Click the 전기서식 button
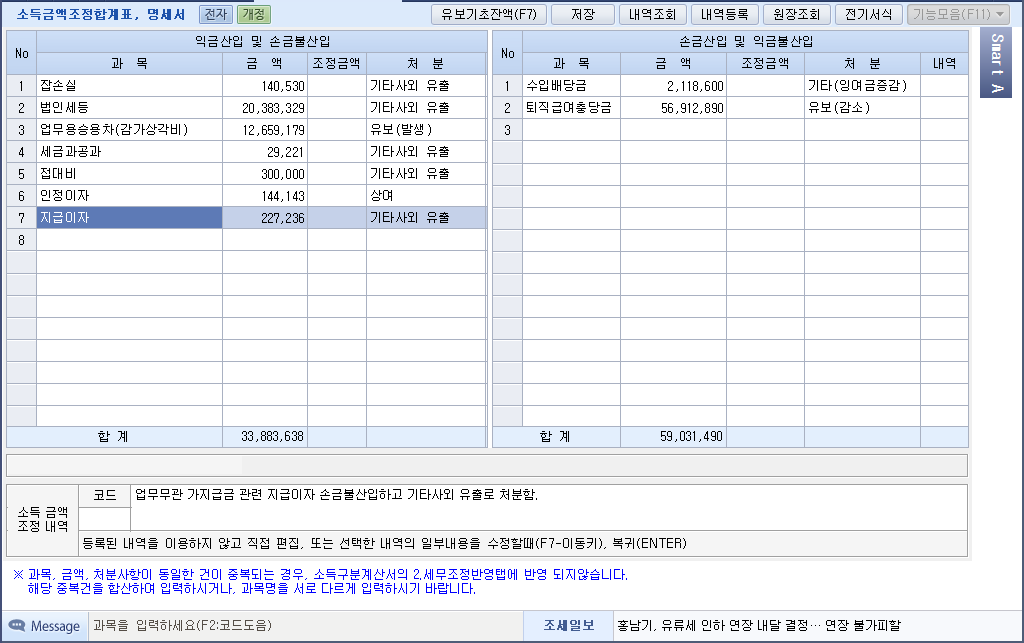The height and width of the screenshot is (643, 1024). click(x=868, y=14)
